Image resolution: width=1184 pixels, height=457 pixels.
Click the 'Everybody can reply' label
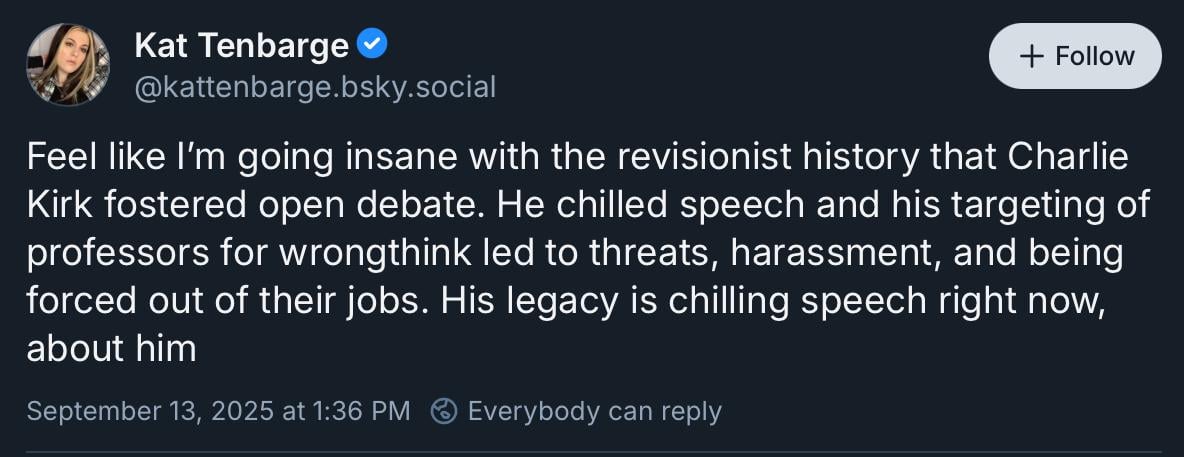pyautogui.click(x=594, y=411)
